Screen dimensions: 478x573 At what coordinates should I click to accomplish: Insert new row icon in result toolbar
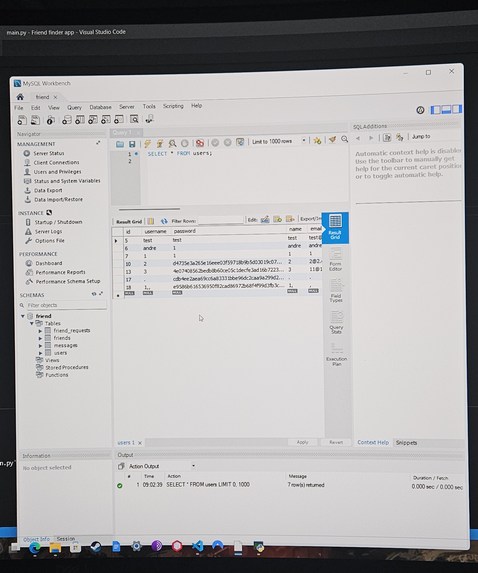click(277, 219)
